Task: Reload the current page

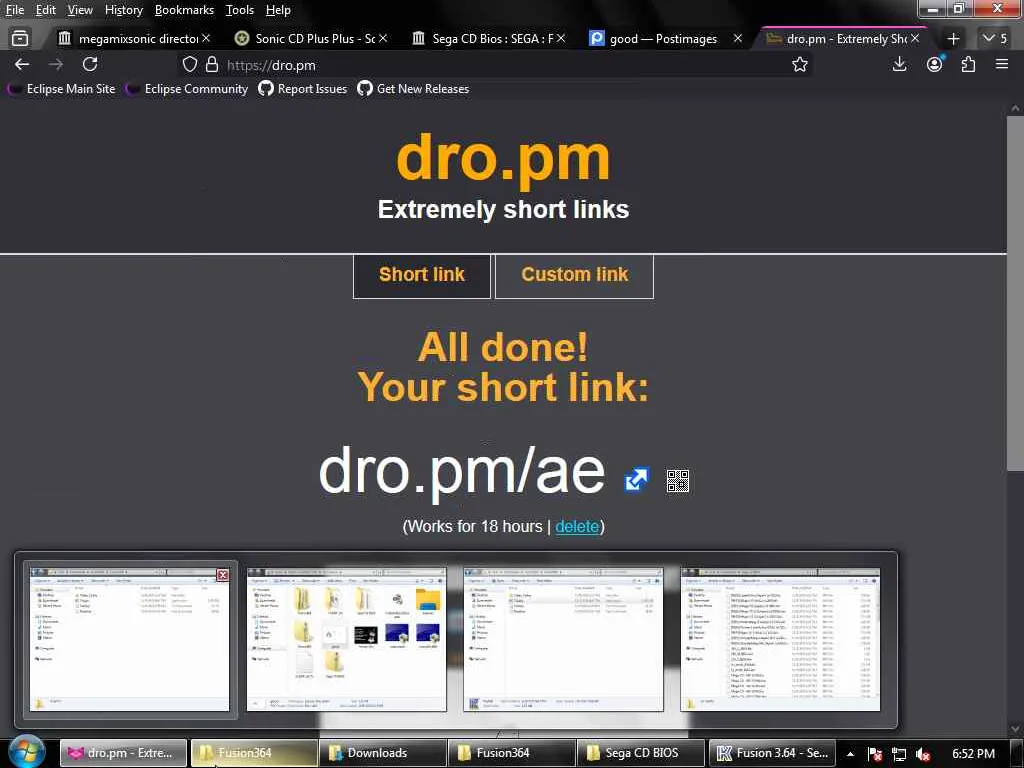Action: (x=90, y=64)
